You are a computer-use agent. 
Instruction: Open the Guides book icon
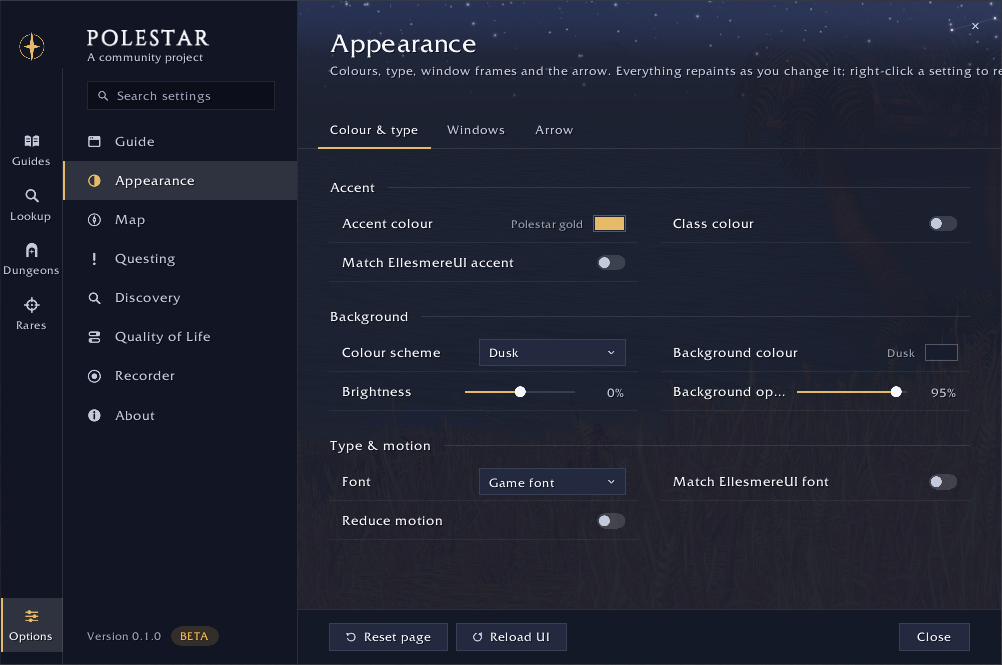click(x=31, y=141)
